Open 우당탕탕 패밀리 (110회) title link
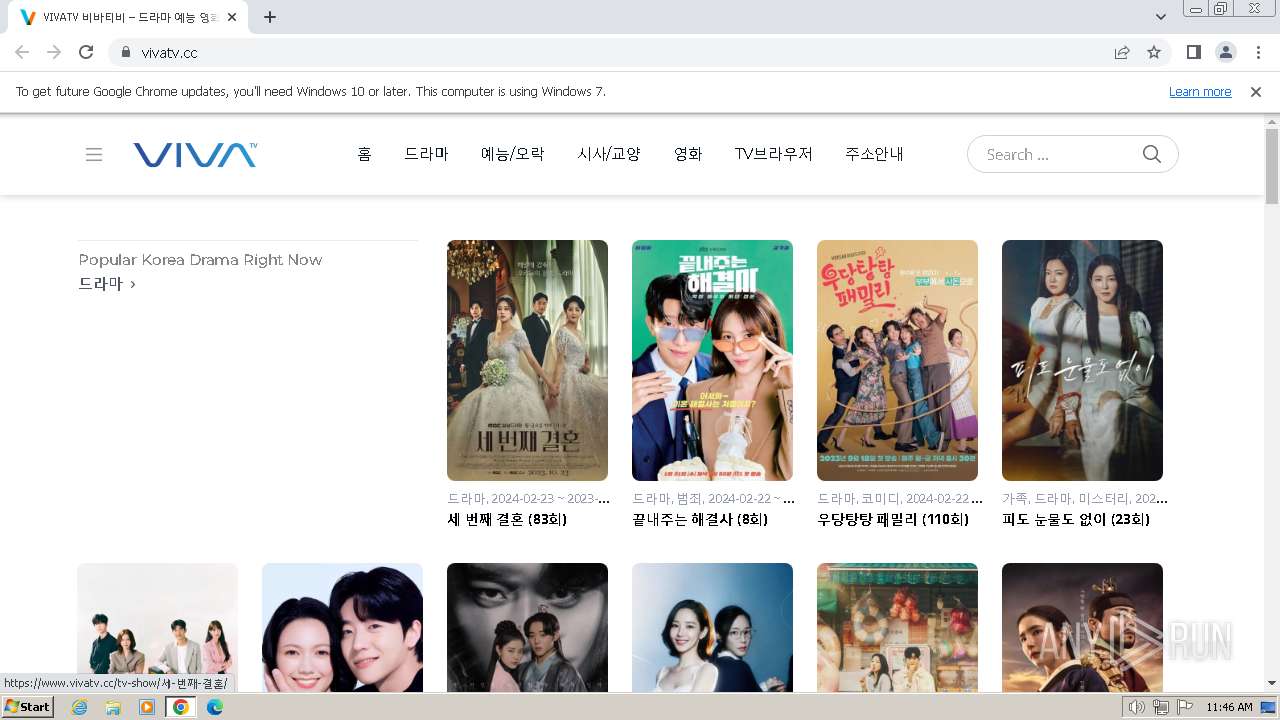This screenshot has width=1280, height=720. click(893, 519)
